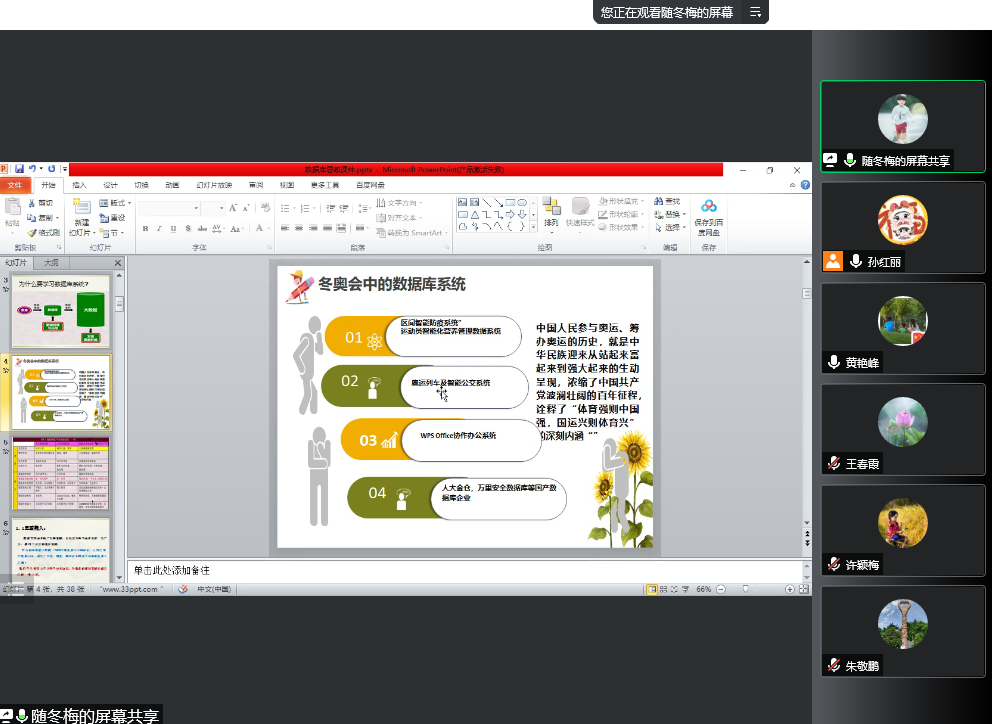Switch to the Outline (大纲) pane tab
The height and width of the screenshot is (724, 992).
click(51, 262)
